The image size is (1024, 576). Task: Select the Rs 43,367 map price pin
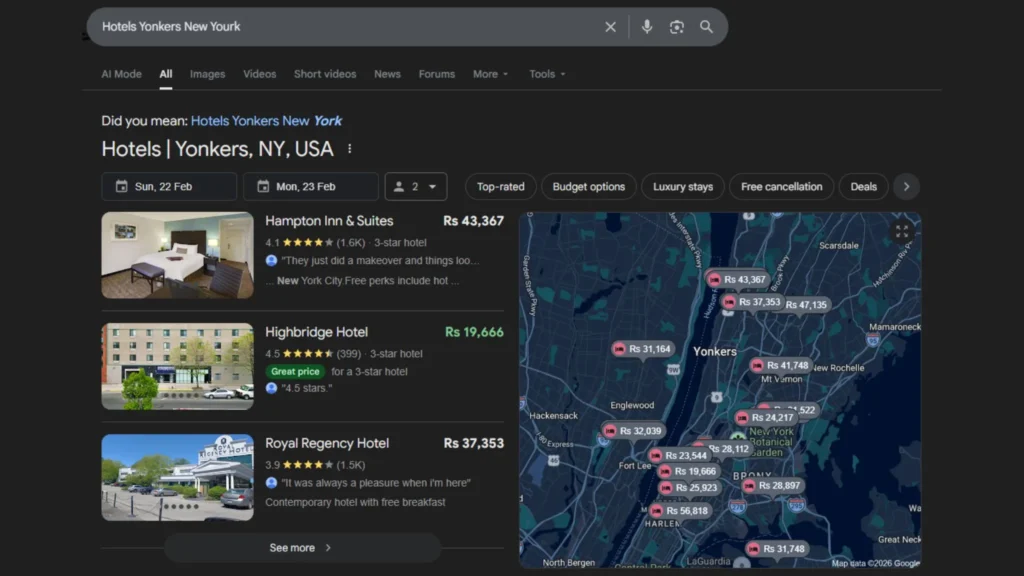click(737, 280)
